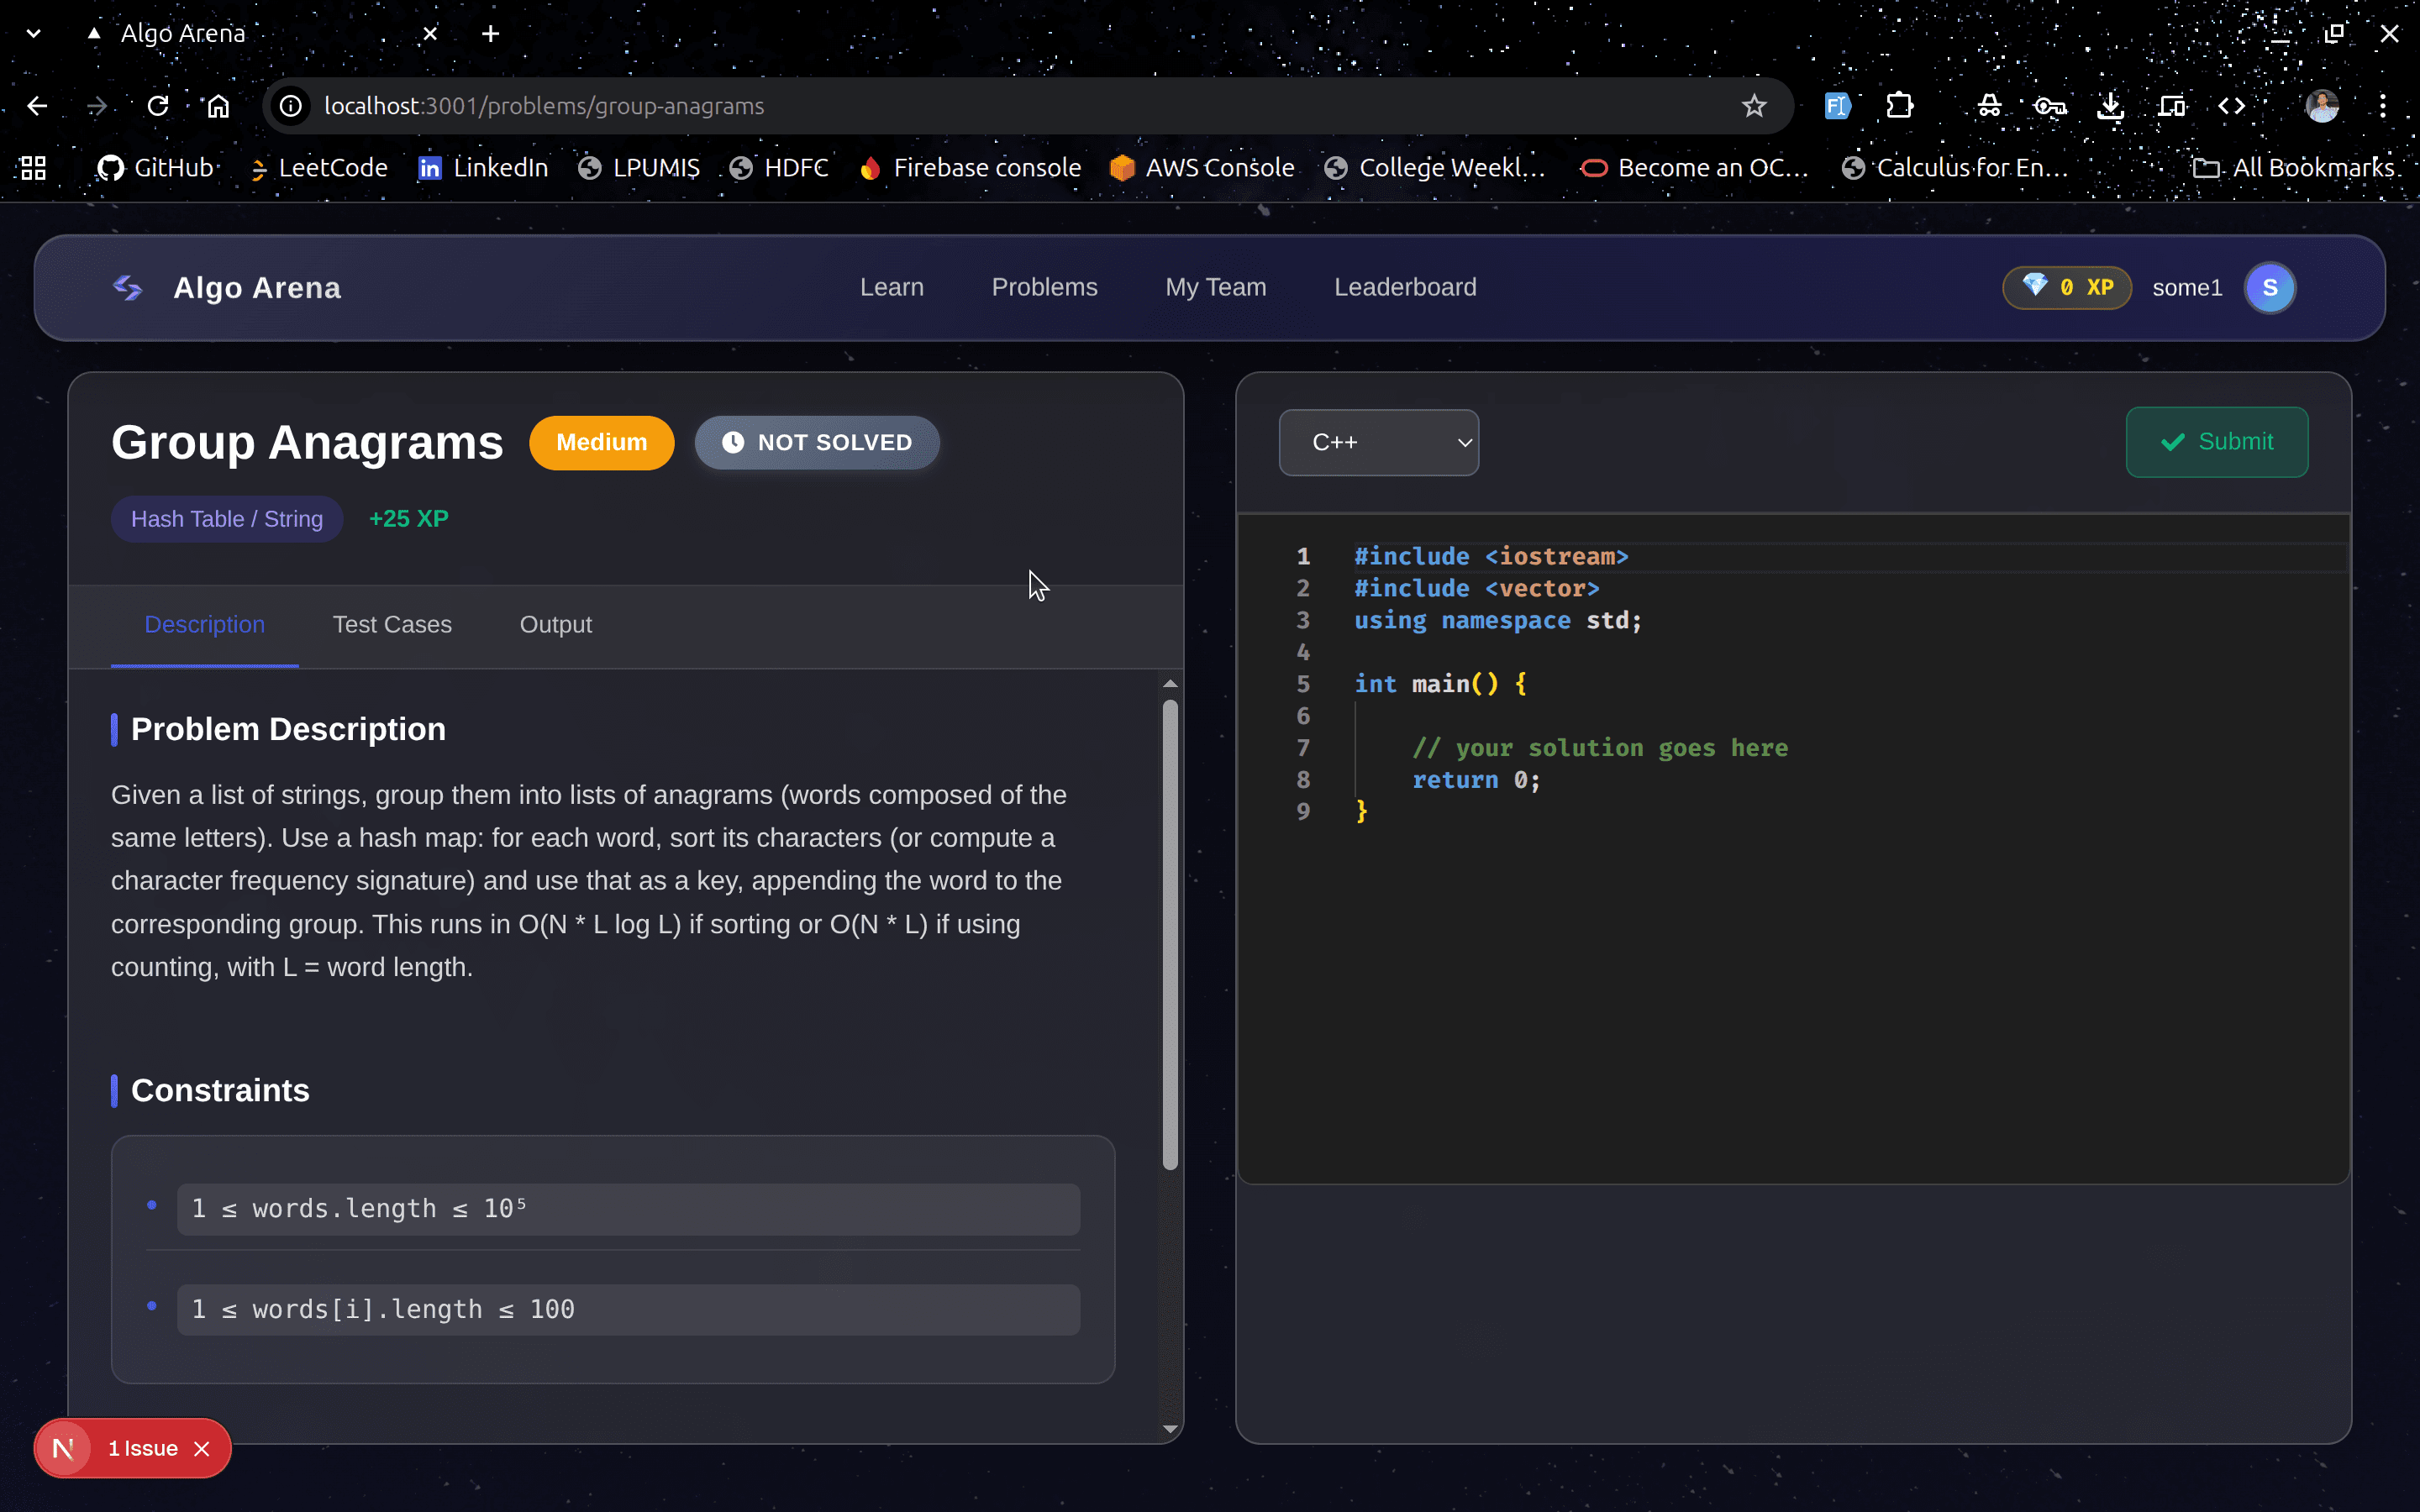This screenshot has width=2420, height=1512.
Task: Dismiss the 1 Issue notification
Action: point(203,1447)
